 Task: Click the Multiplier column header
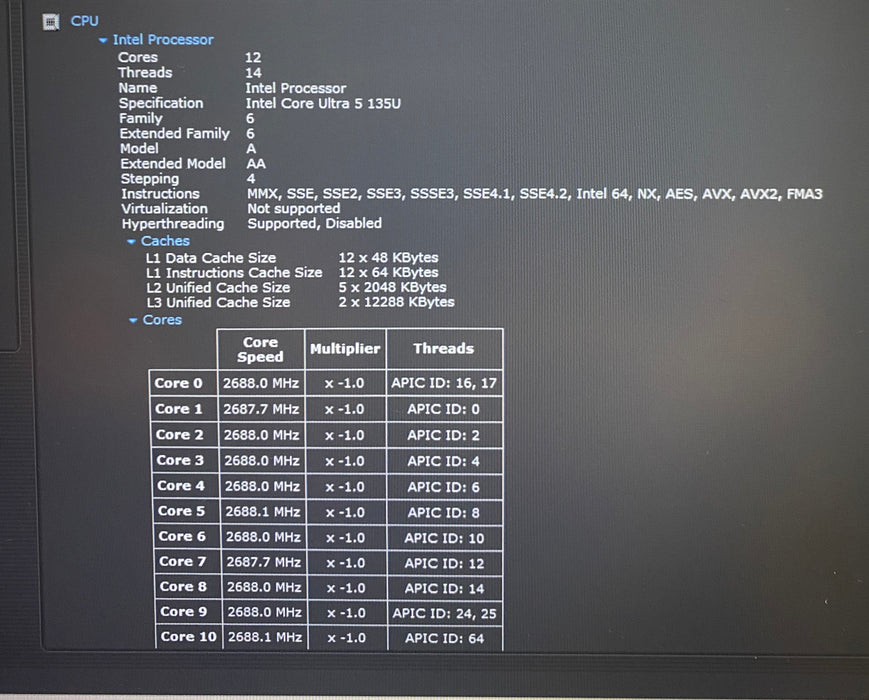pyautogui.click(x=345, y=349)
